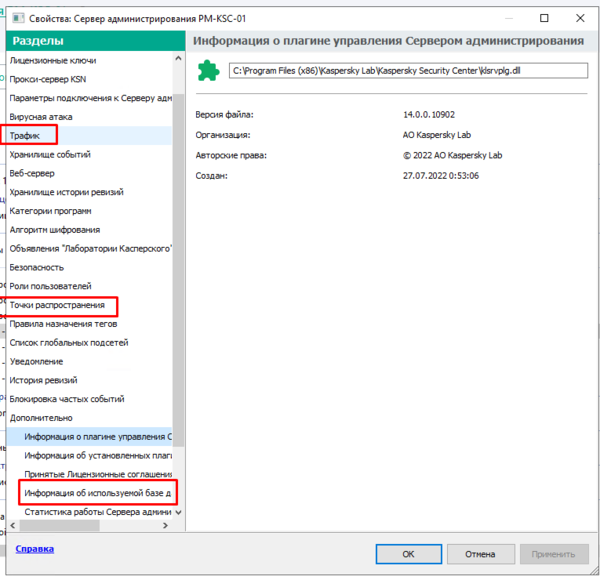600x580 pixels.
Task: Click the © 2022 AO Kaspersky Lab text
Action: [x=452, y=155]
